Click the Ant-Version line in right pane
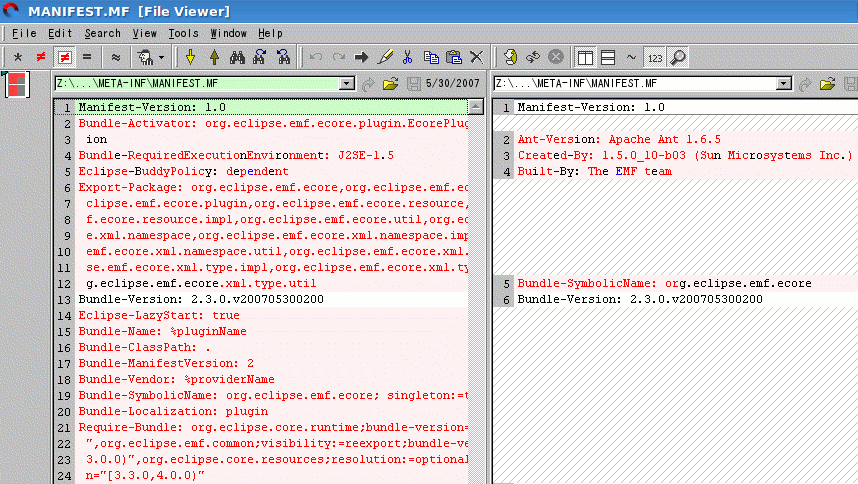The image size is (858, 484). click(x=687, y=139)
